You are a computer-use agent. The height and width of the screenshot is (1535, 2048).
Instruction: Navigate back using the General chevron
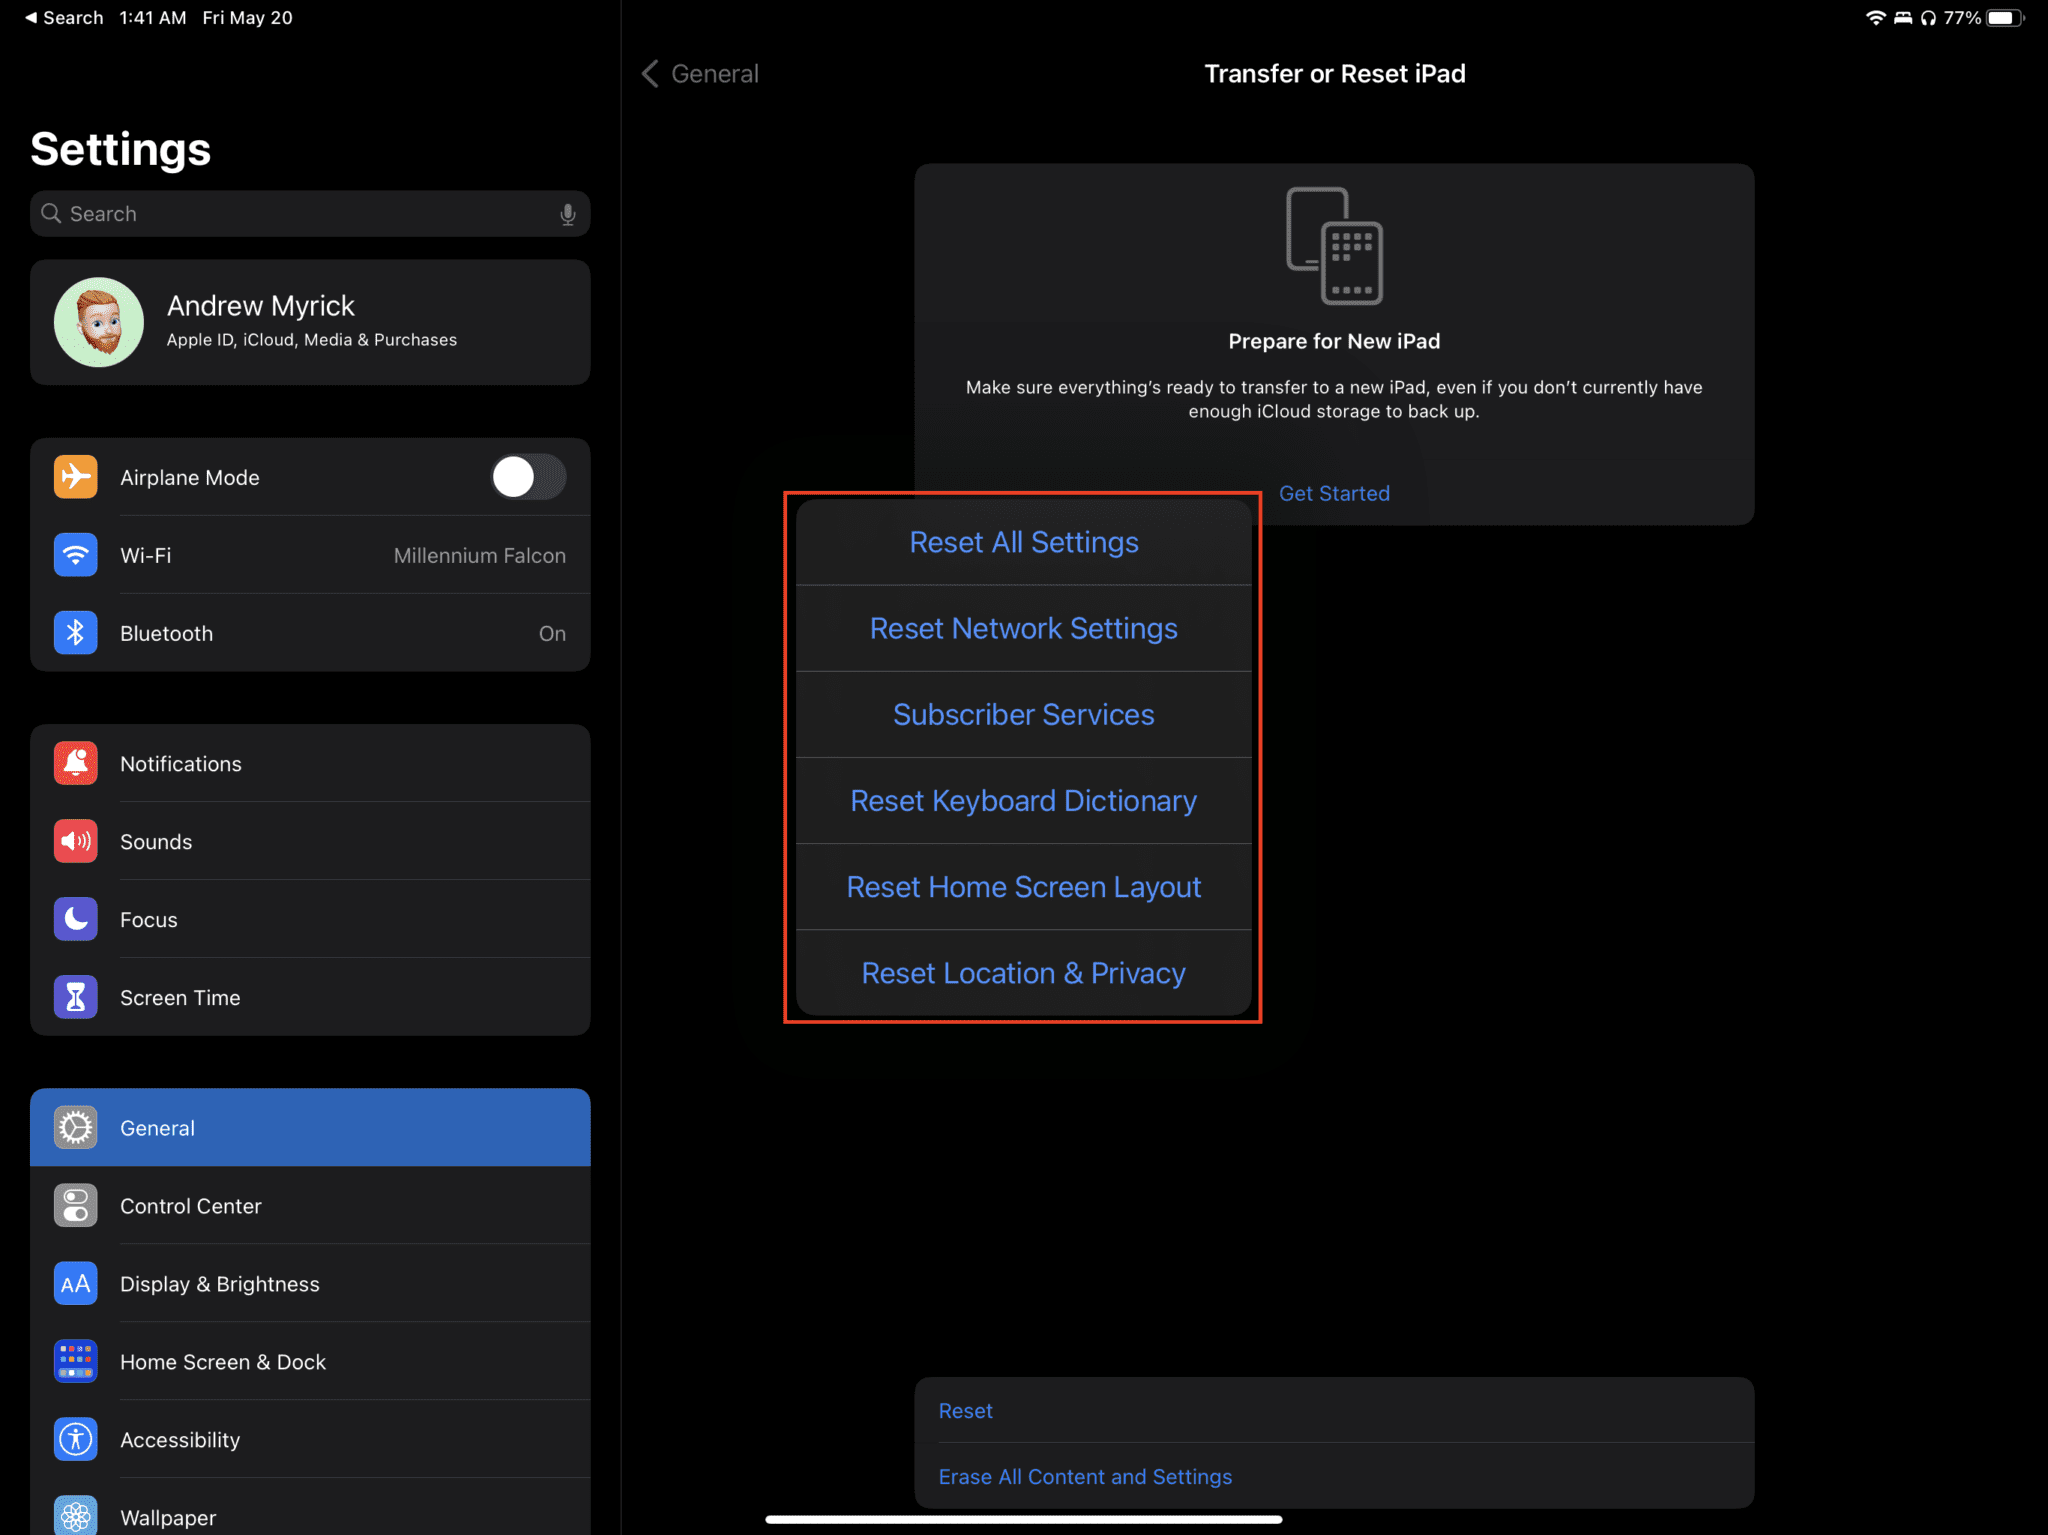pos(649,73)
